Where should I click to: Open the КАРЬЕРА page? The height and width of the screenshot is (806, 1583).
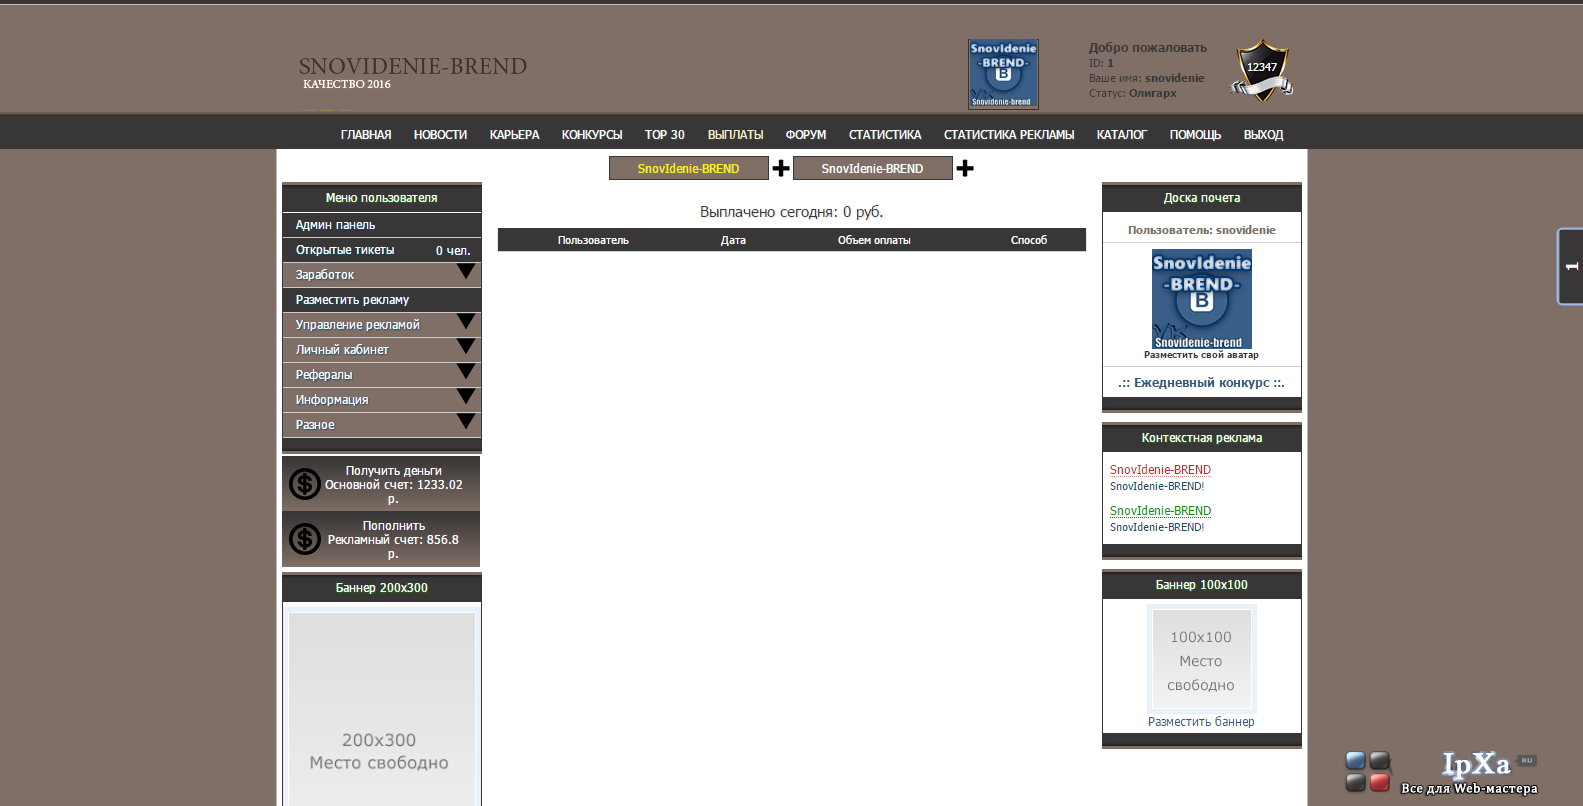click(x=514, y=135)
